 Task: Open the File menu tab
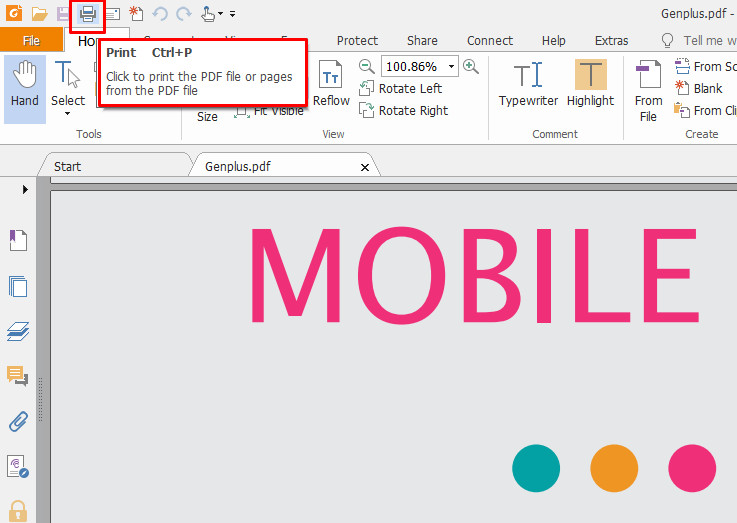pyautogui.click(x=31, y=41)
